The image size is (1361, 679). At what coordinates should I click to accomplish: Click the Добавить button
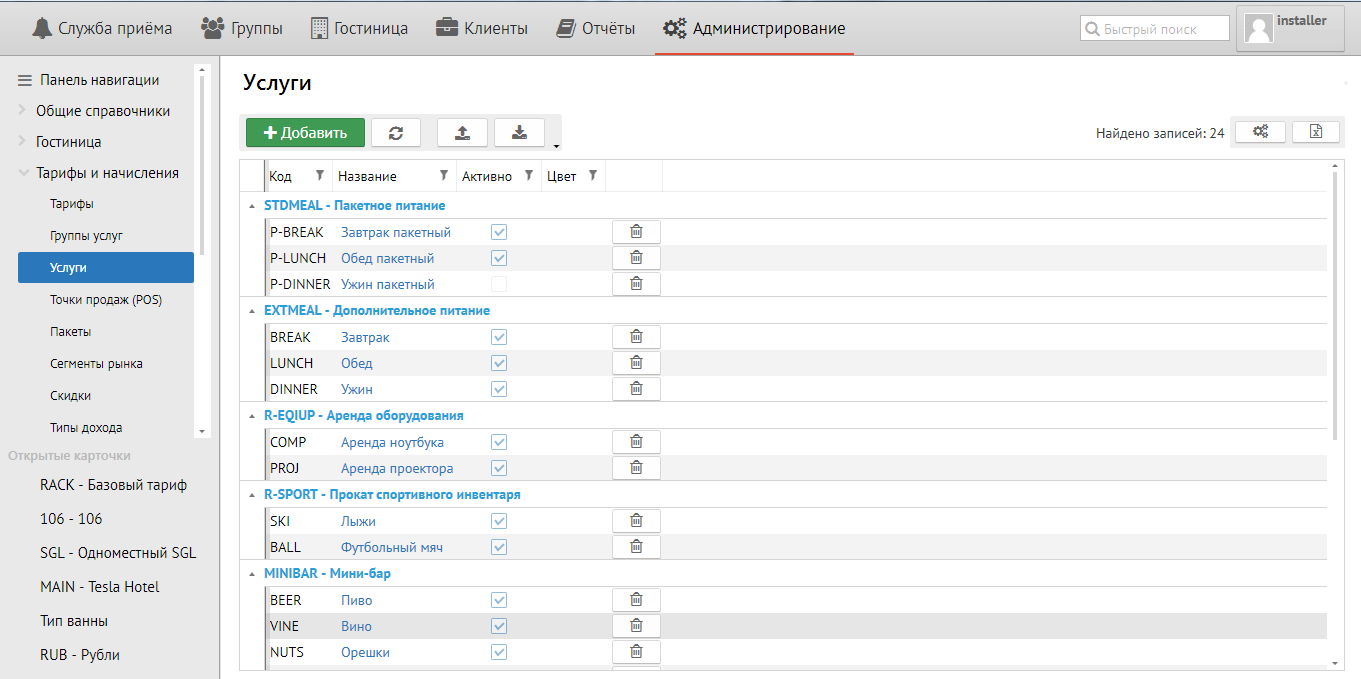[305, 133]
